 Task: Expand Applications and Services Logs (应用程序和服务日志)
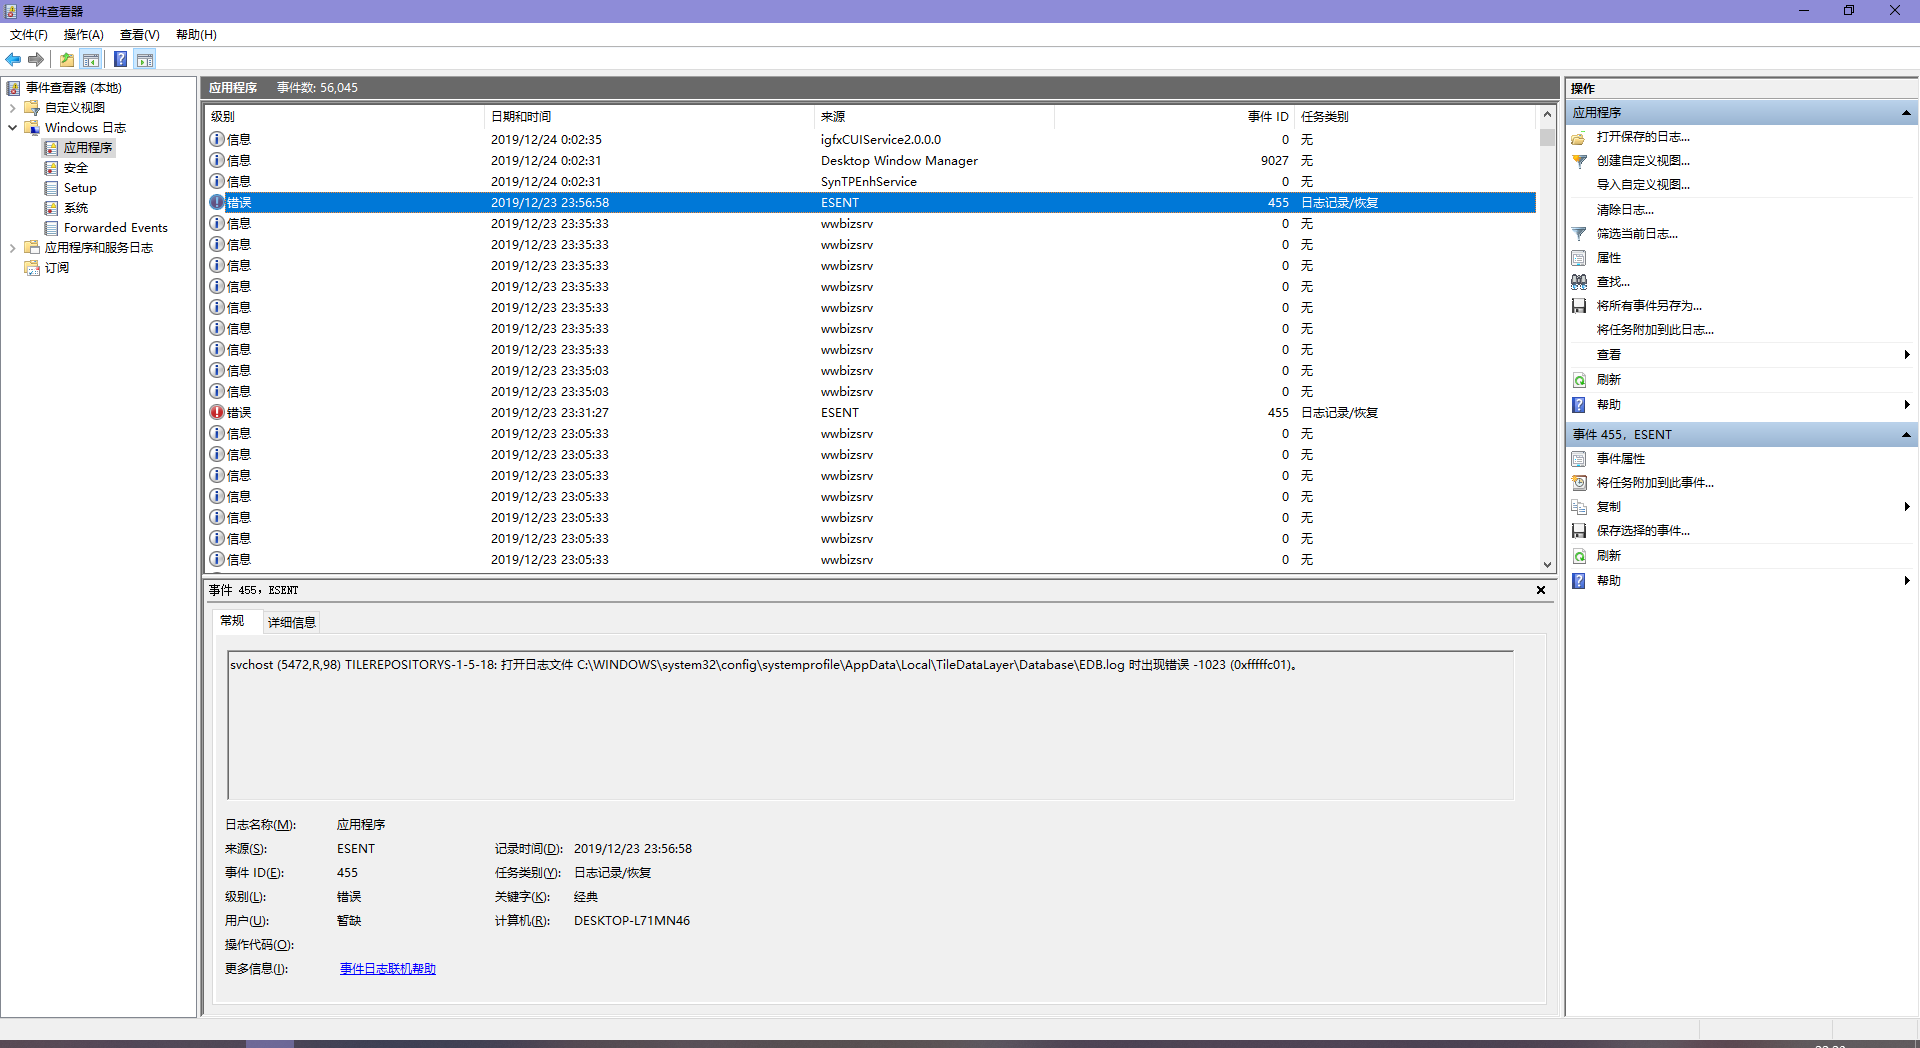12,248
